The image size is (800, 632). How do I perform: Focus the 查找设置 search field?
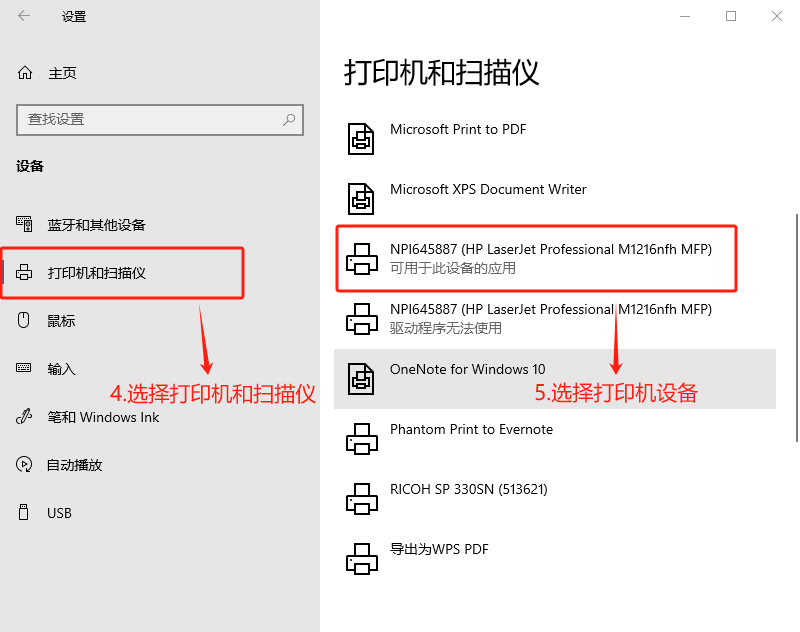click(160, 120)
